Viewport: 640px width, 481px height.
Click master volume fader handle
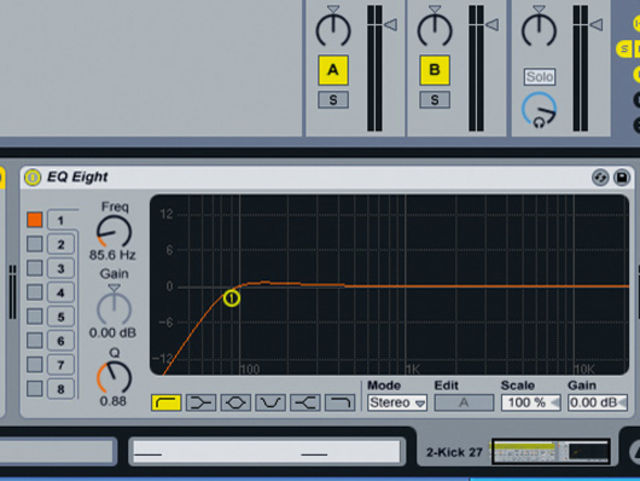[596, 24]
